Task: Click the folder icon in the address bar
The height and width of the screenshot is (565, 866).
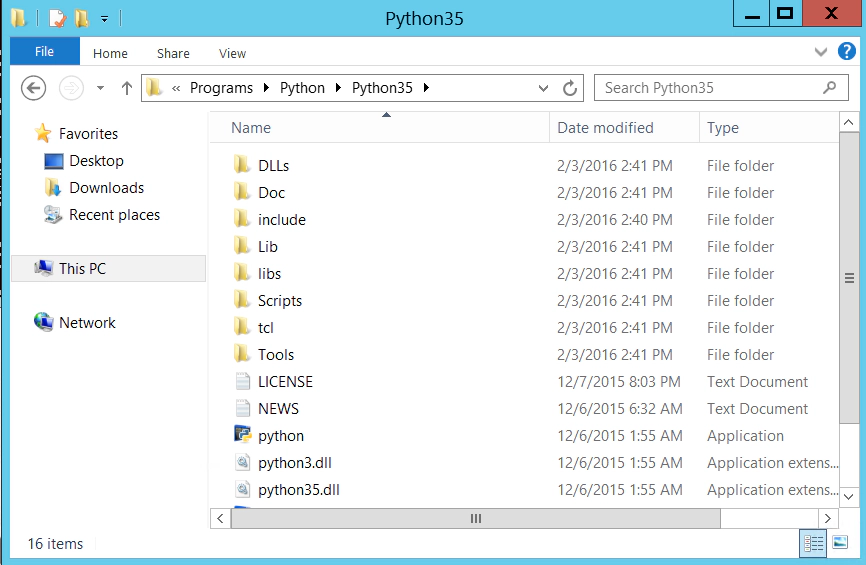Action: 154,88
